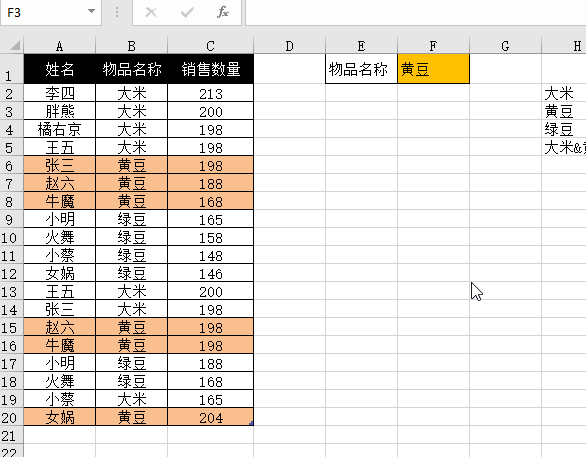This screenshot has width=586, height=457.
Task: Select column B header
Action: (x=132, y=46)
